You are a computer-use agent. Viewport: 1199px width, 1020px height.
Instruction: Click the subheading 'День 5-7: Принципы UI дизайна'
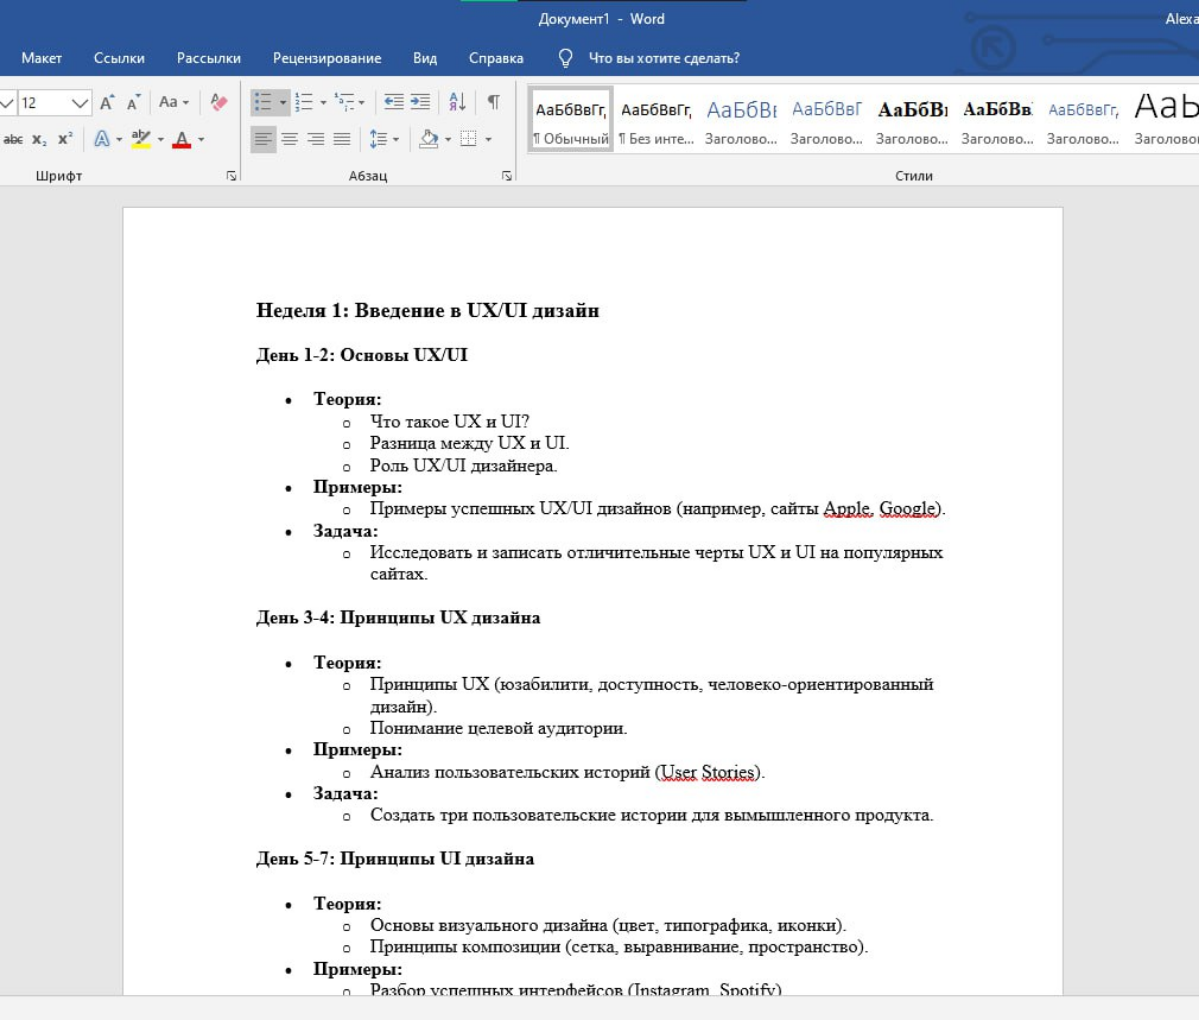395,859
